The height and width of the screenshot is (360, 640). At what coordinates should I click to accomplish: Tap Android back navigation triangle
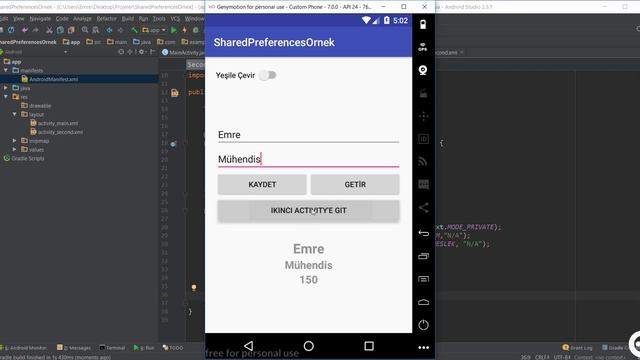(248, 346)
